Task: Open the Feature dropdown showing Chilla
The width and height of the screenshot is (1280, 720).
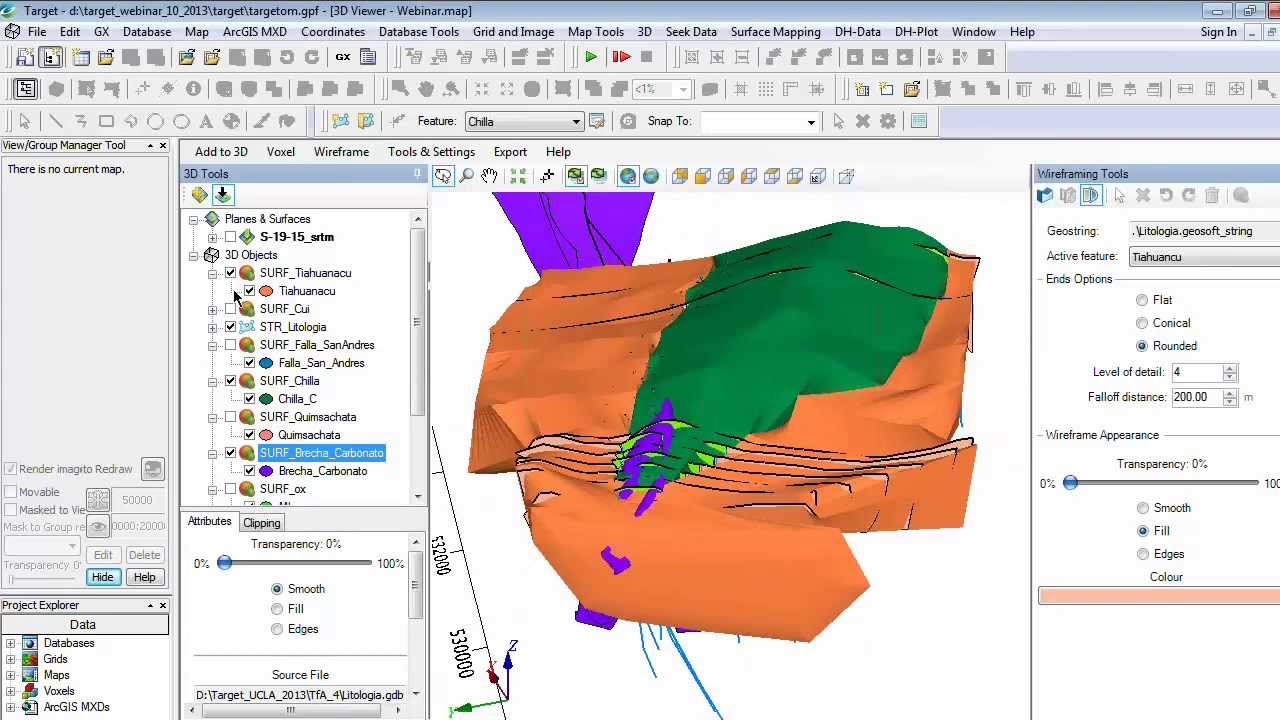Action: pyautogui.click(x=523, y=122)
